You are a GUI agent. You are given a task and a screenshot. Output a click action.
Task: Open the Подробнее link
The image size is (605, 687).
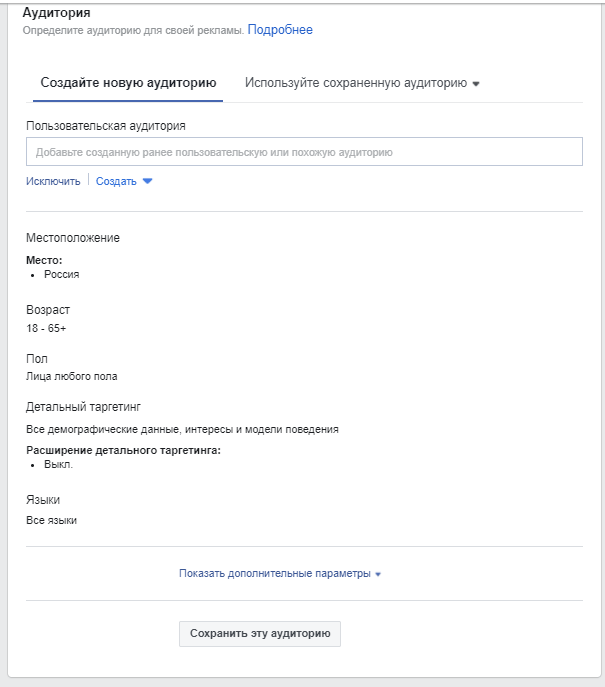280,30
